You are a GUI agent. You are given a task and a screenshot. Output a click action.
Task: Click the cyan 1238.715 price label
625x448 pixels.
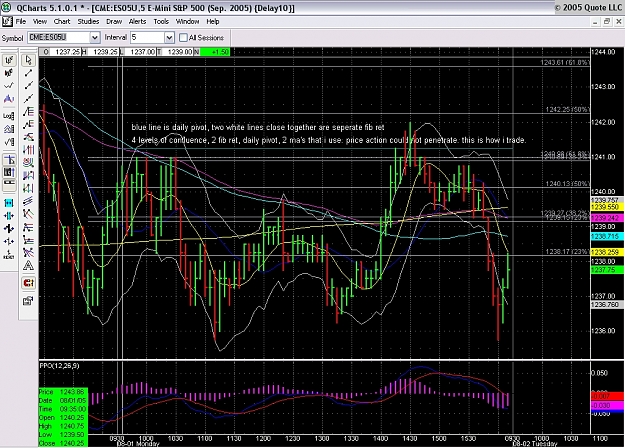(607, 237)
